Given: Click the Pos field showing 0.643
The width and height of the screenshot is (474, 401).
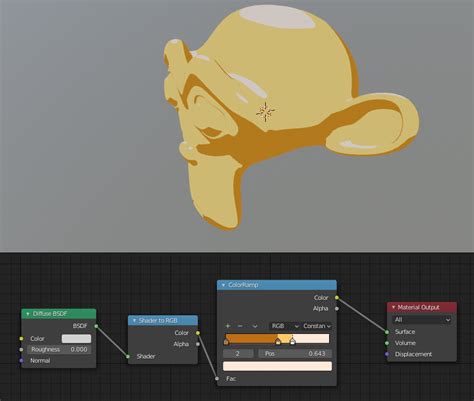Looking at the screenshot, I should coord(295,354).
